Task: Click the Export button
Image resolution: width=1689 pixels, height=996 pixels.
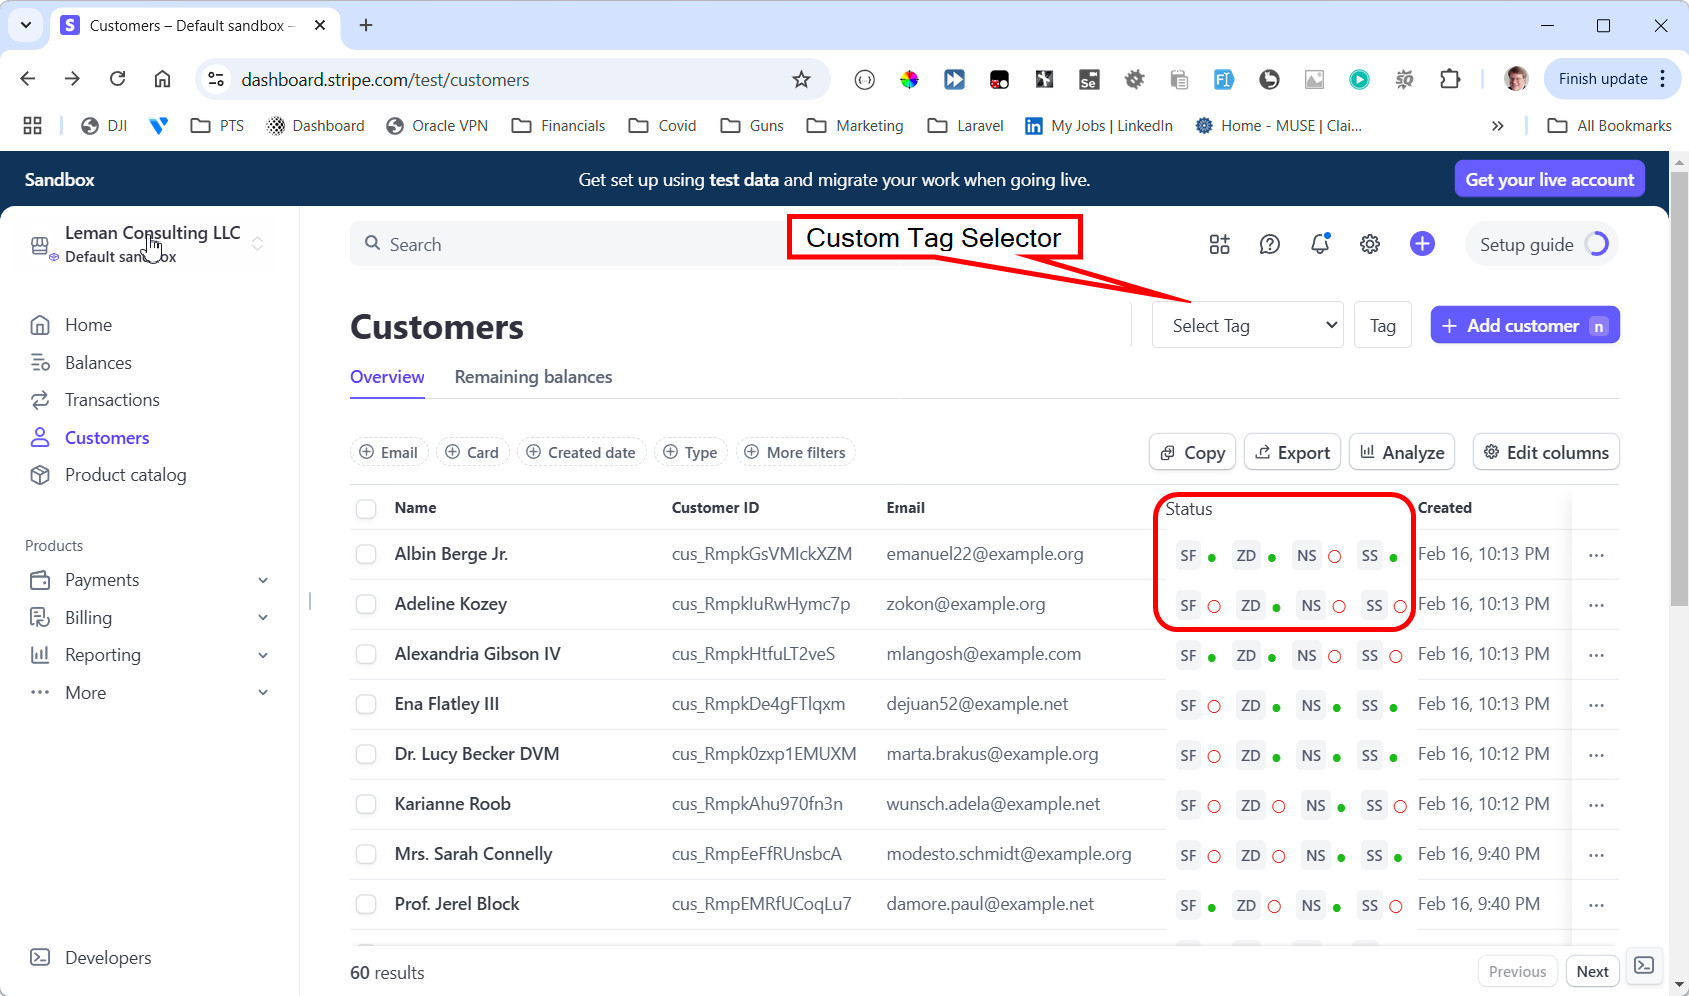Action: [x=1293, y=453]
